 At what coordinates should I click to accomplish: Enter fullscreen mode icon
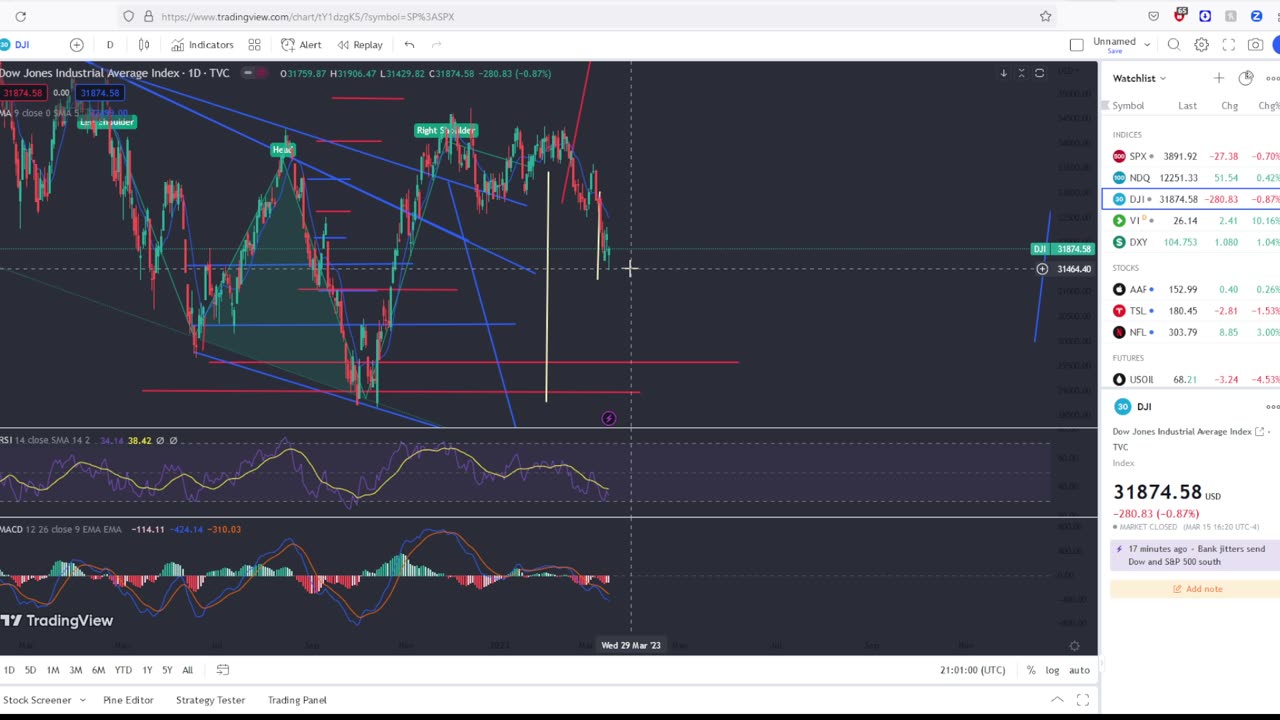point(1228,45)
